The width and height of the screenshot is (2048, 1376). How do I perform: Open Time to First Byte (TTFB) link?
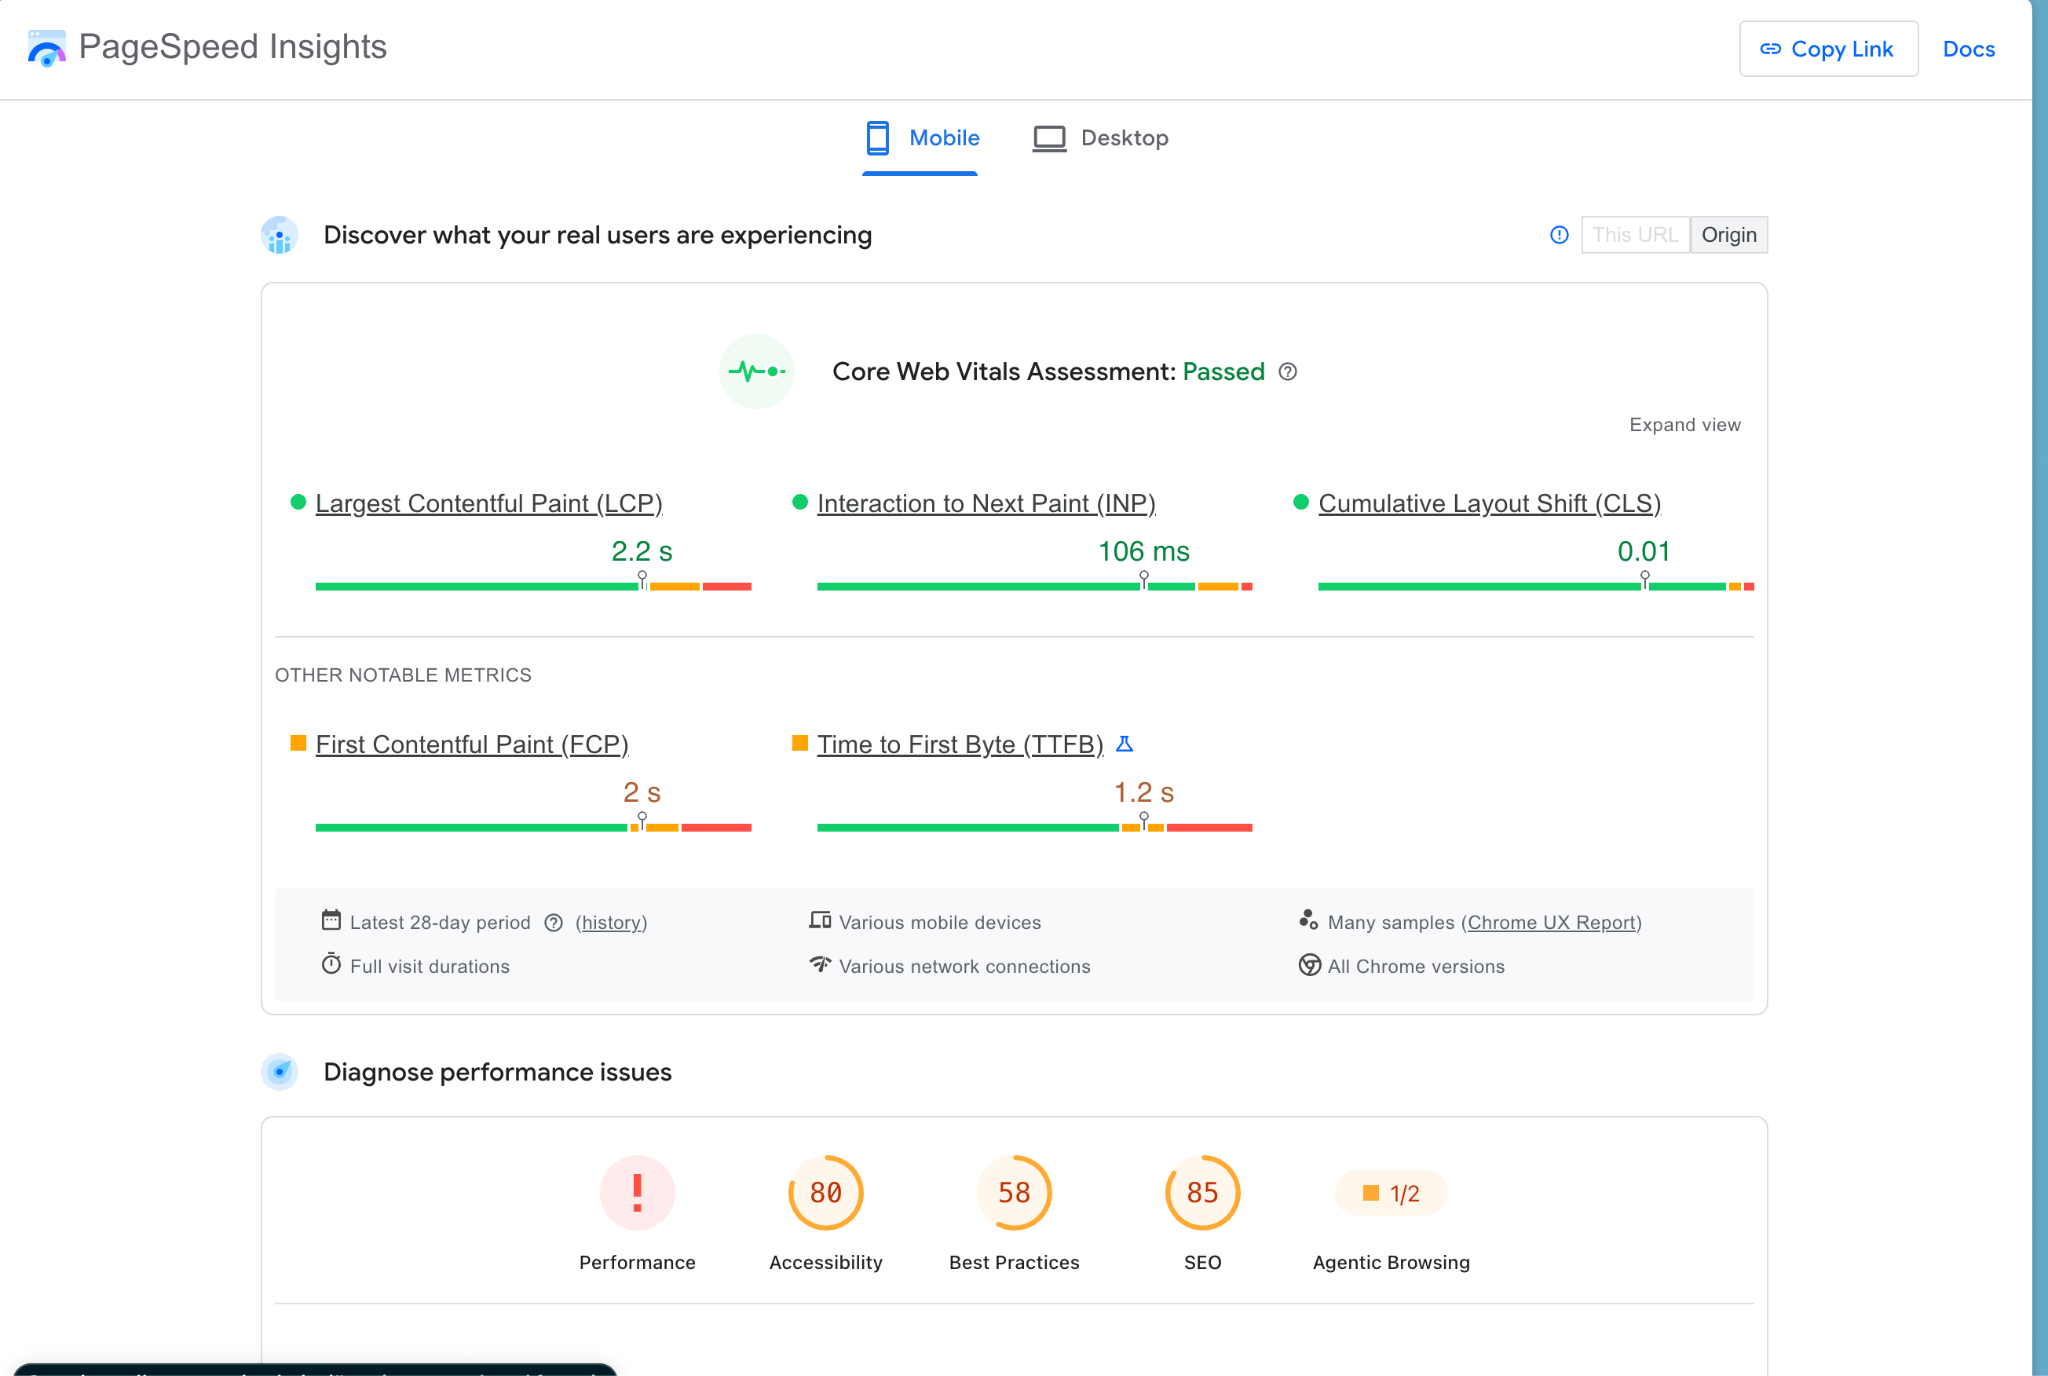coord(960,744)
